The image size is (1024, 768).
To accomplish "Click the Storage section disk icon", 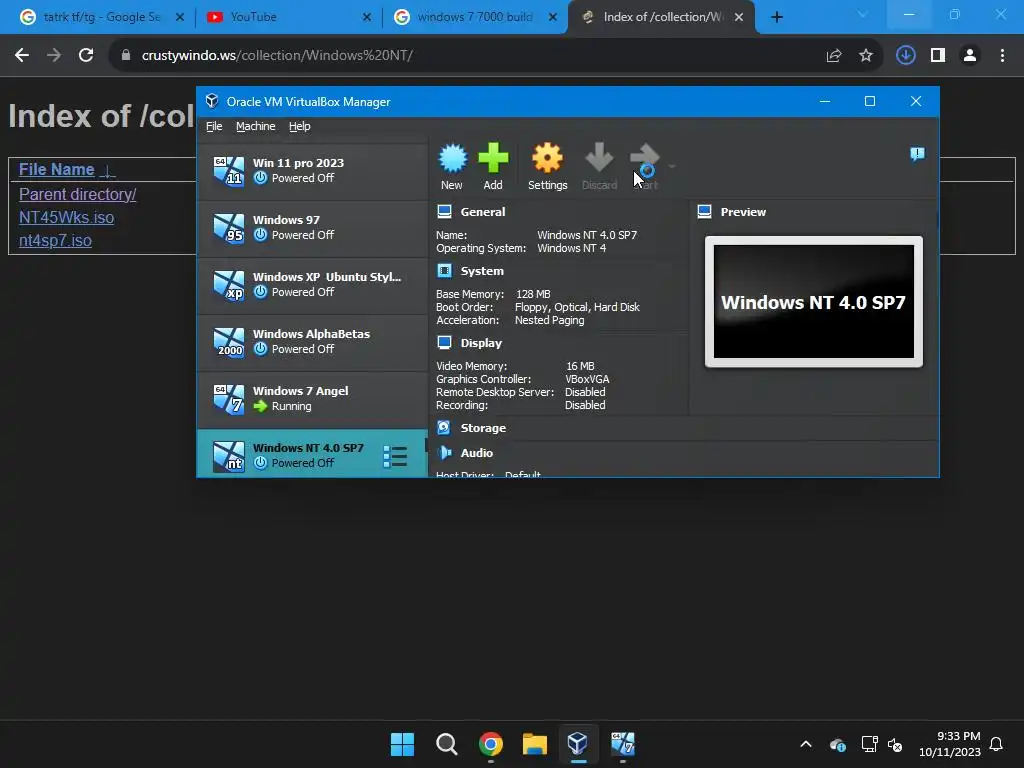I will [x=444, y=428].
